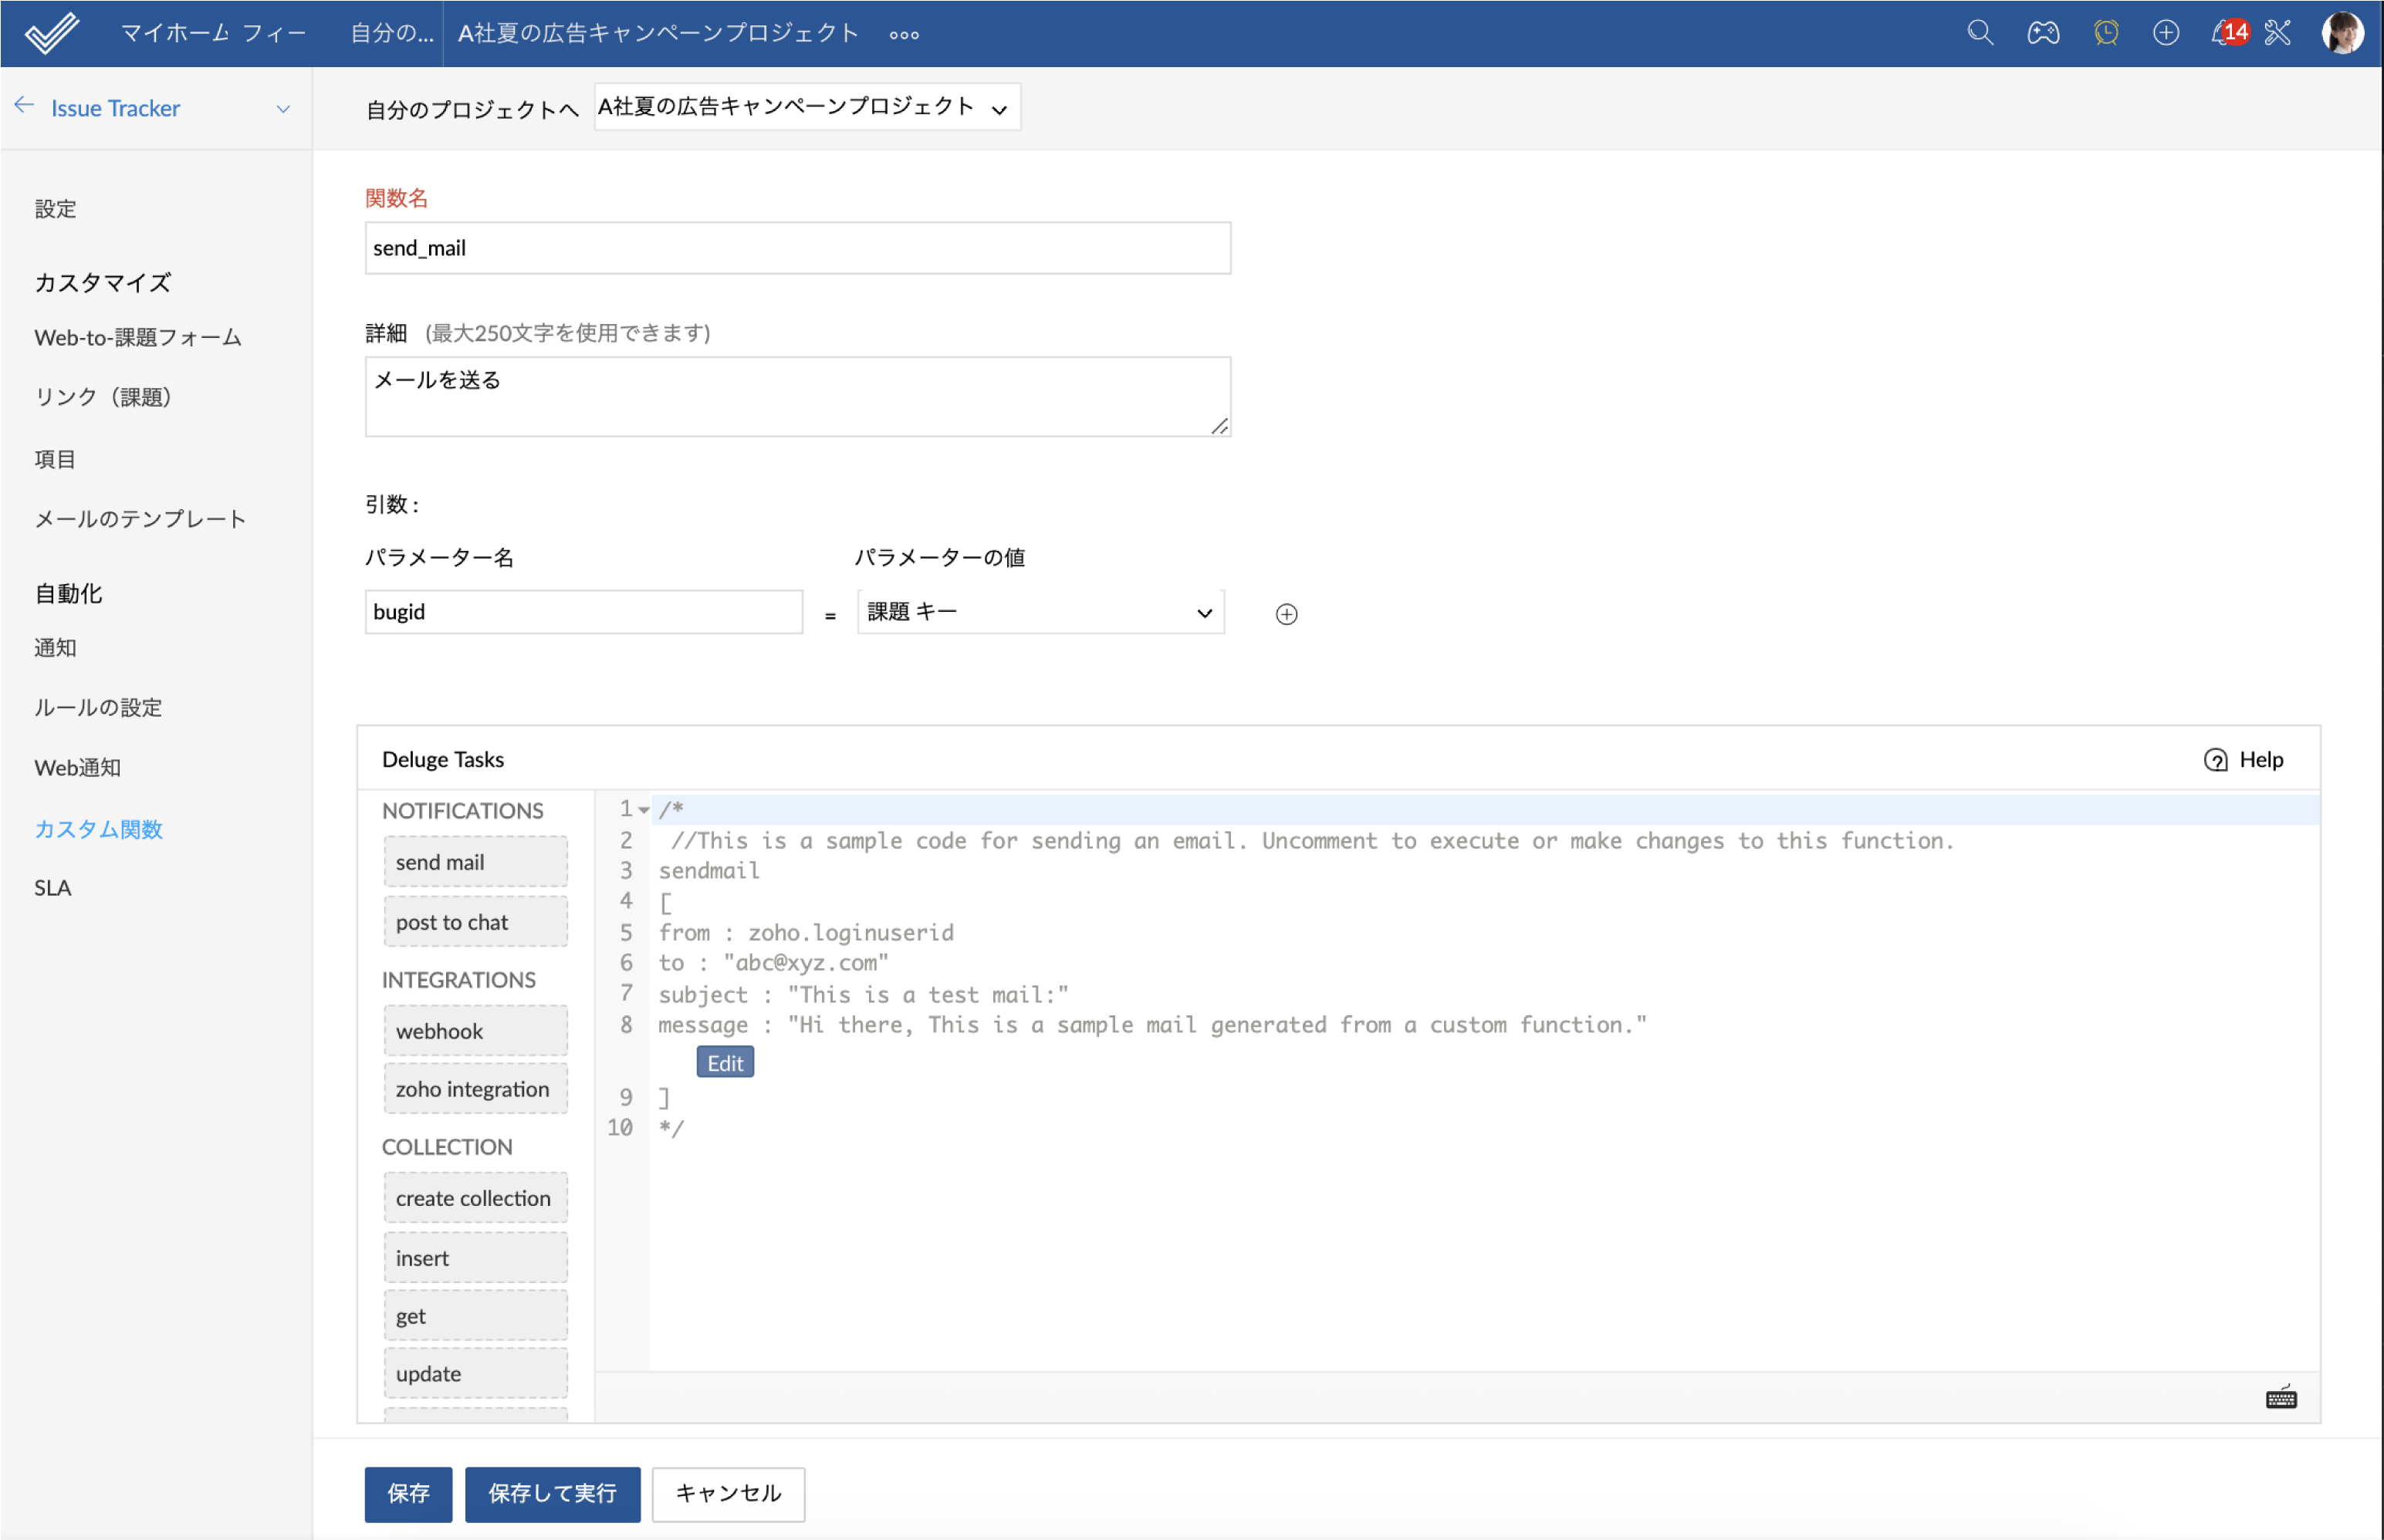Add another parameter with plus icon
The image size is (2384, 1540).
pos(1287,614)
